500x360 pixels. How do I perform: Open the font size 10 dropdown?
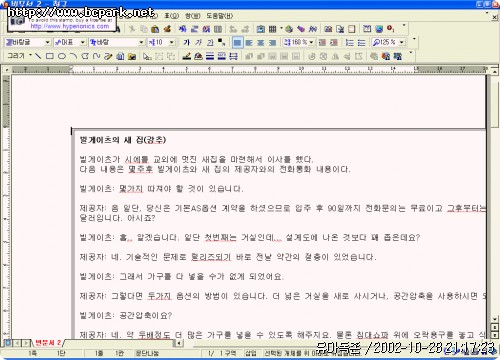tap(171, 42)
